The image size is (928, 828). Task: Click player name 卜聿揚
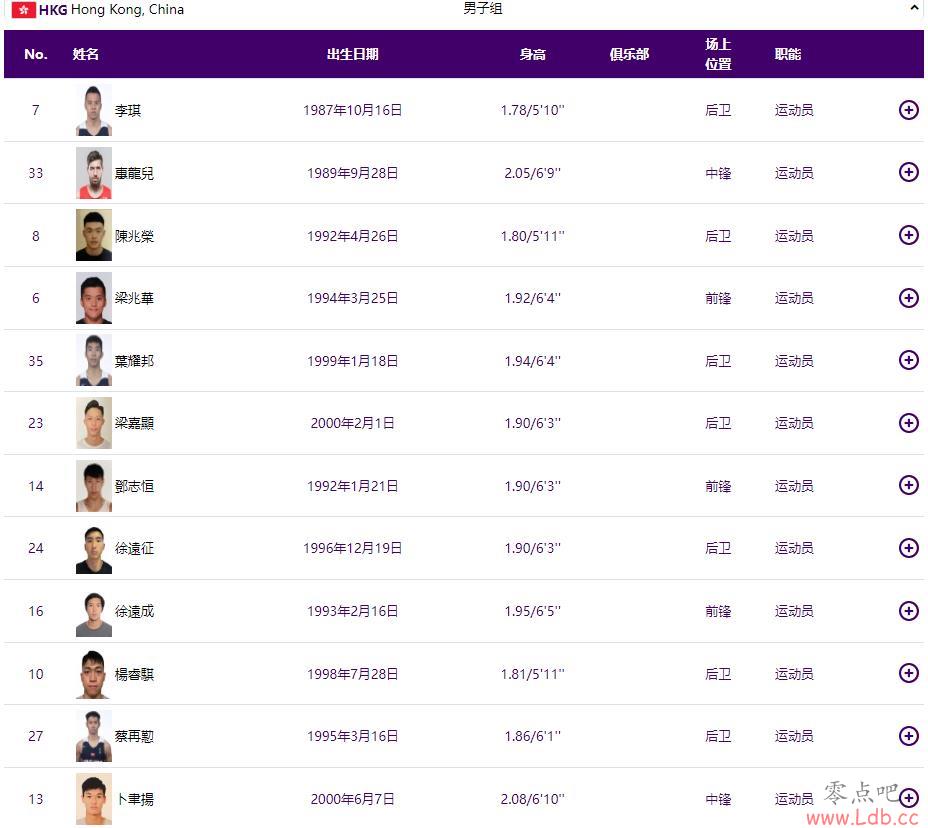[x=135, y=799]
